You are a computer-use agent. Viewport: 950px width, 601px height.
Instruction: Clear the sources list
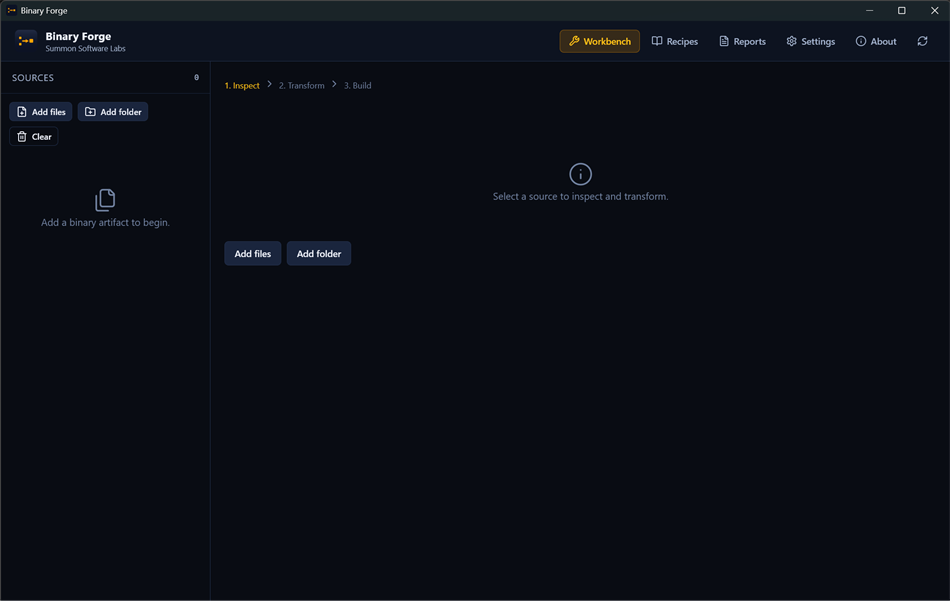(x=34, y=136)
